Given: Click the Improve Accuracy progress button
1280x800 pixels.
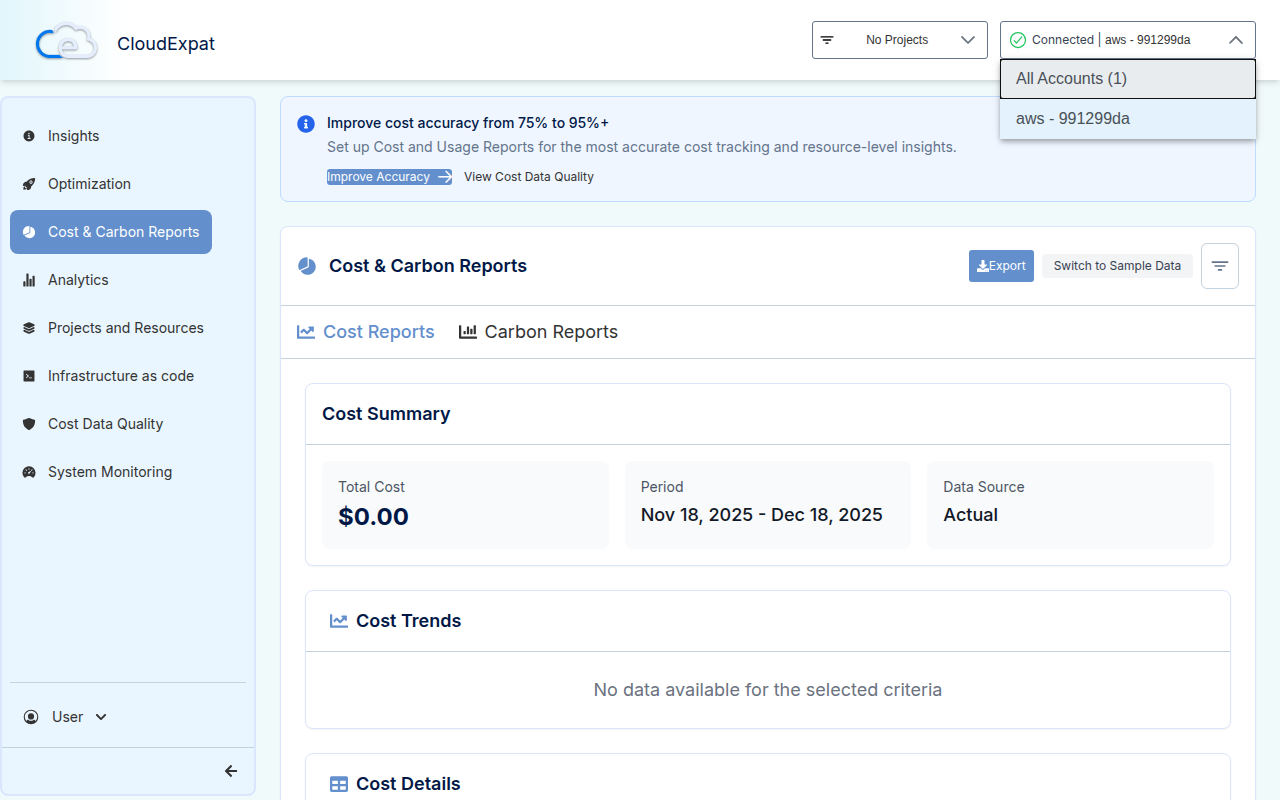Looking at the screenshot, I should 389,176.
